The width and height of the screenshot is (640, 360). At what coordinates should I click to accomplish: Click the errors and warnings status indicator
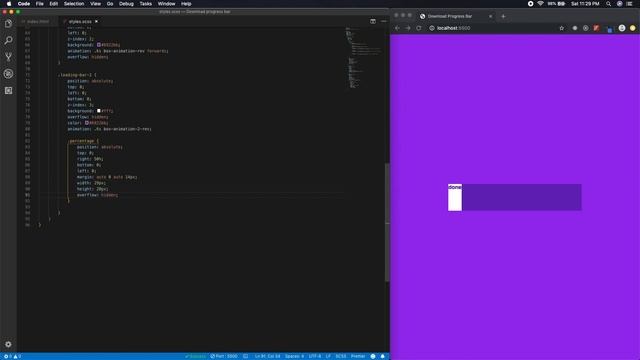pyautogui.click(x=12, y=356)
